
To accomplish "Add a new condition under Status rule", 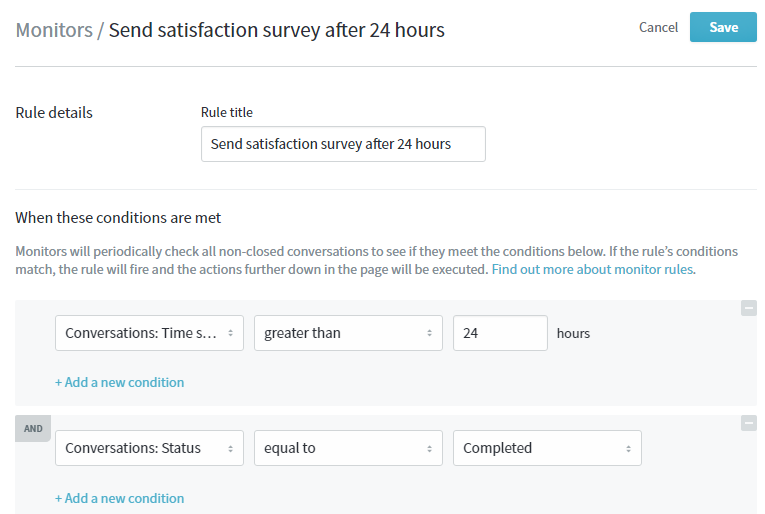I will [120, 498].
